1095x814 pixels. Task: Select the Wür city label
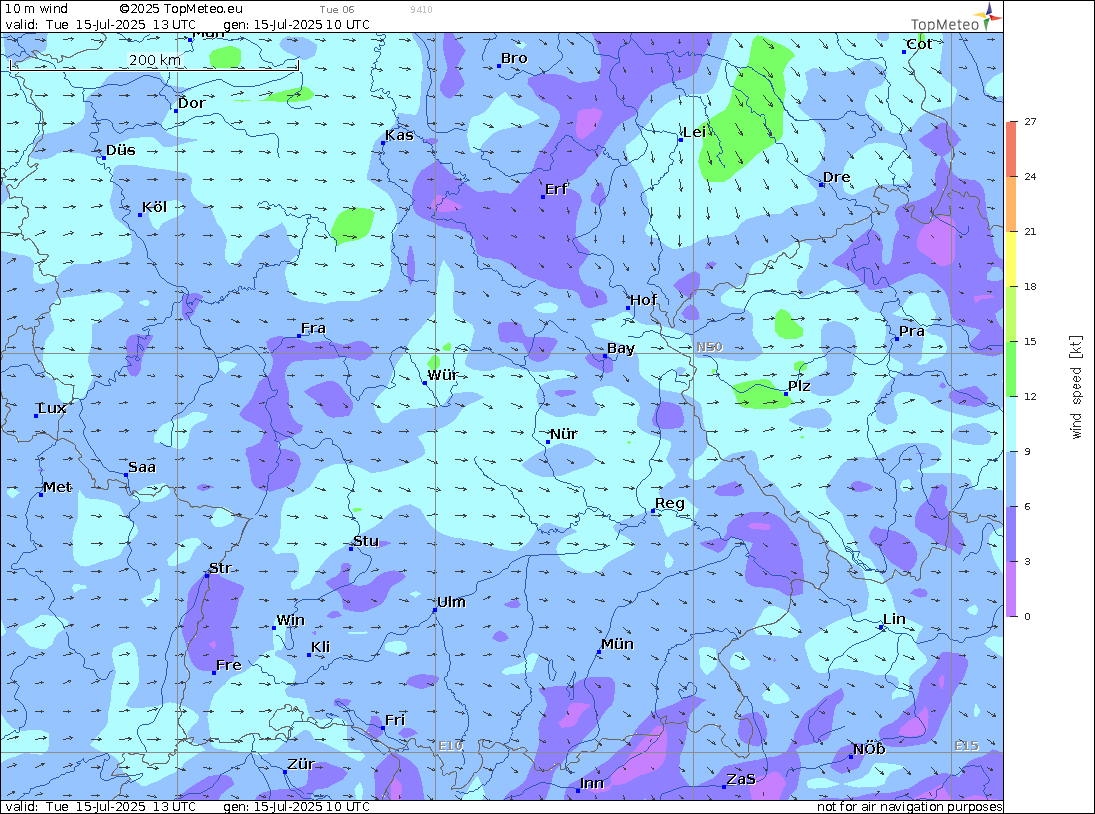pyautogui.click(x=443, y=375)
